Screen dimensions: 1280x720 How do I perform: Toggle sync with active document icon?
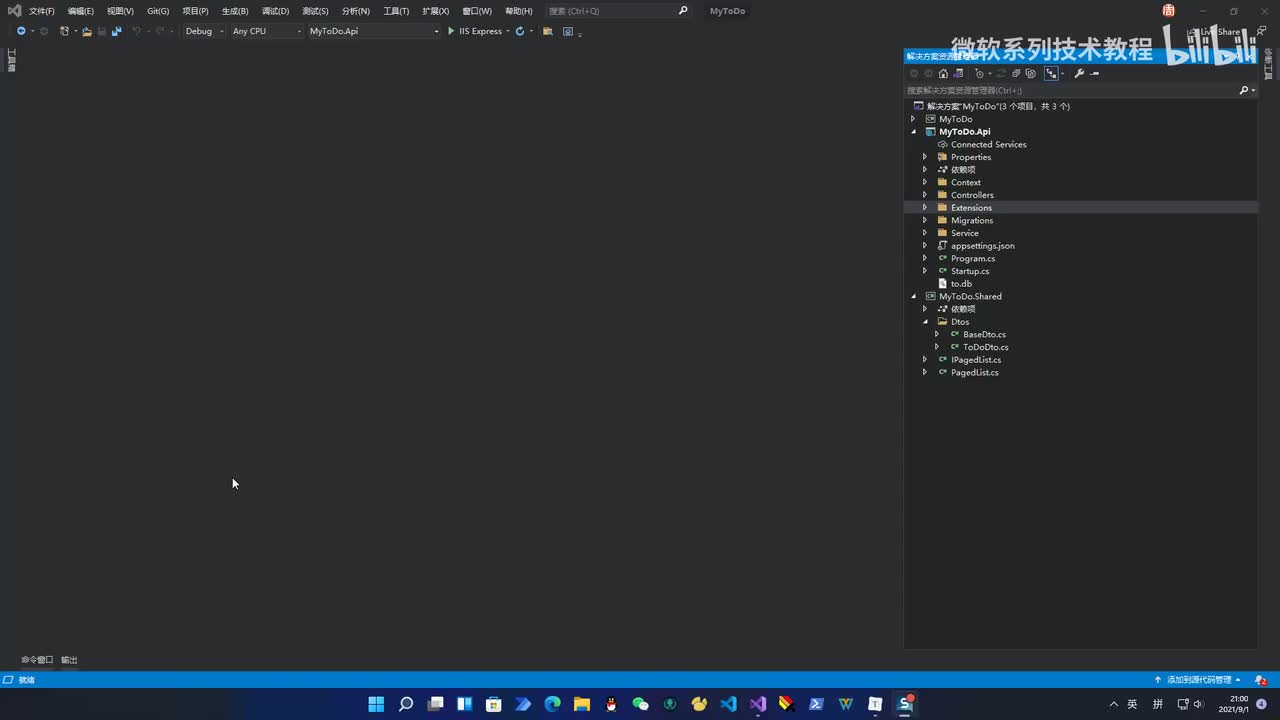point(1001,73)
